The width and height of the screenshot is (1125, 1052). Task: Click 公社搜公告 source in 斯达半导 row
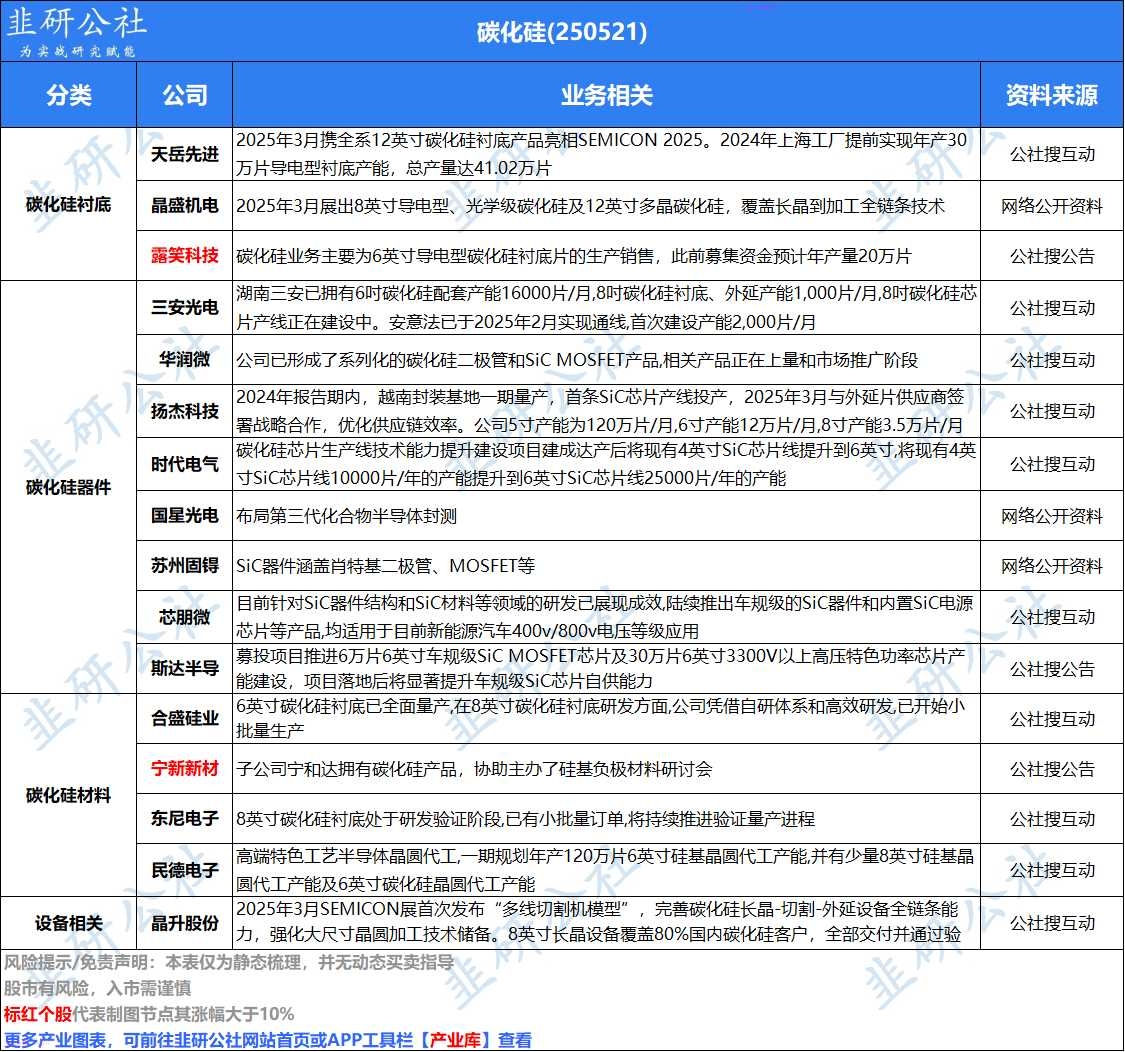point(1052,669)
